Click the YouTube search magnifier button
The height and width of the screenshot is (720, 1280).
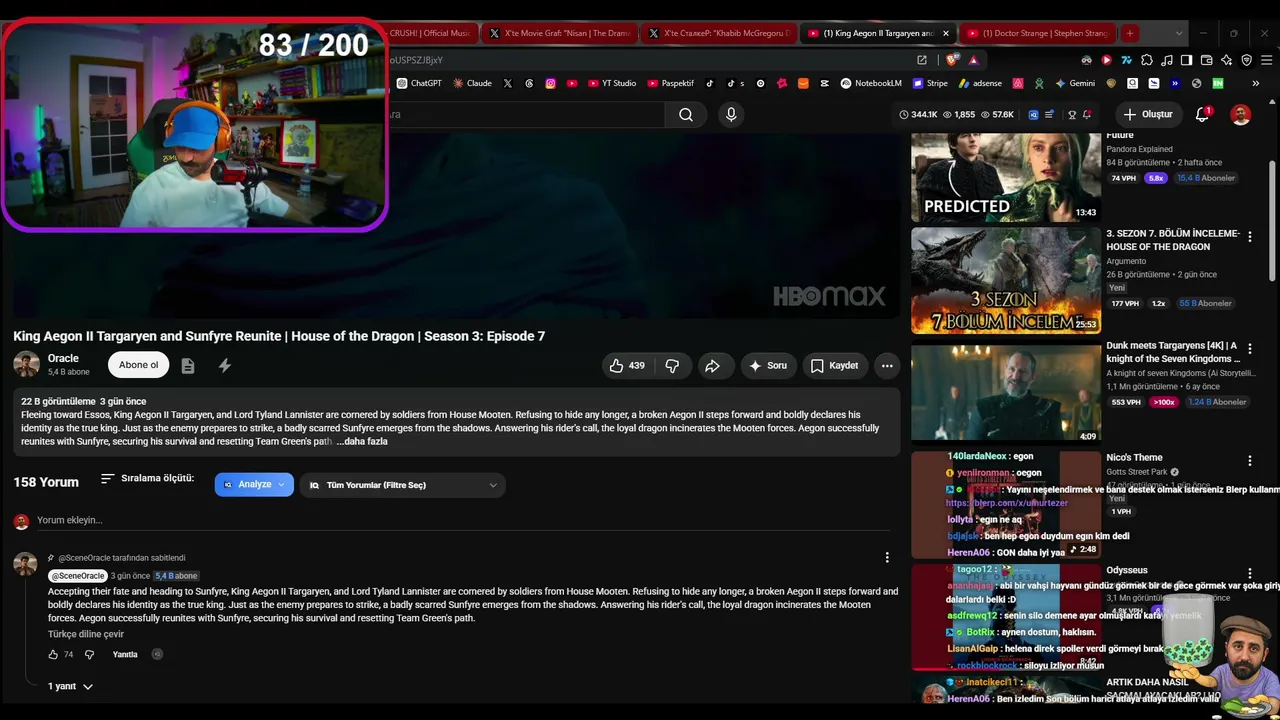pyautogui.click(x=686, y=114)
